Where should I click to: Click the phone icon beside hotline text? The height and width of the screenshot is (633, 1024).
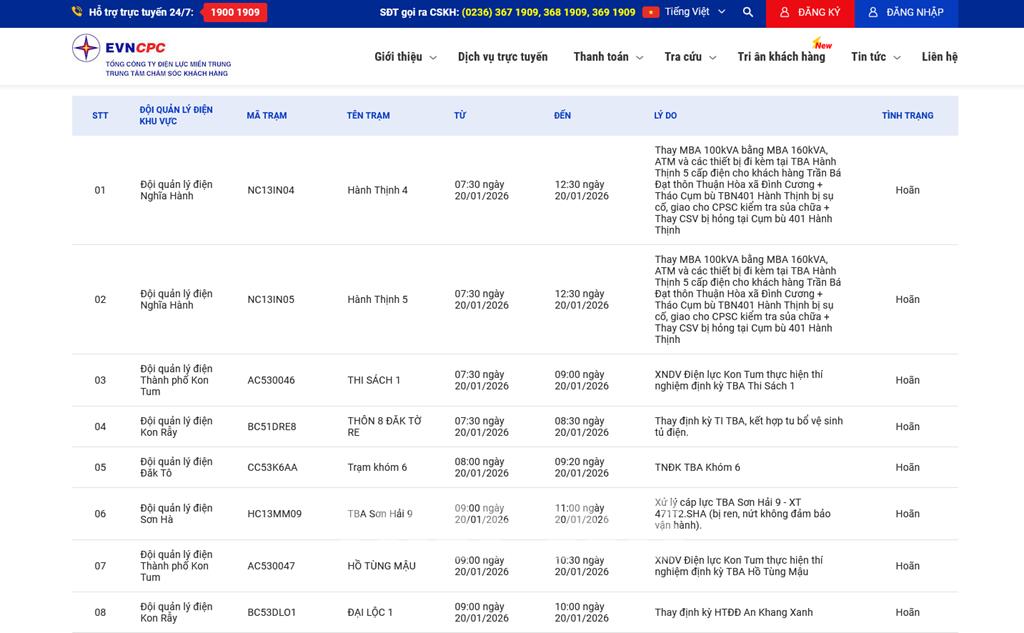click(x=77, y=13)
